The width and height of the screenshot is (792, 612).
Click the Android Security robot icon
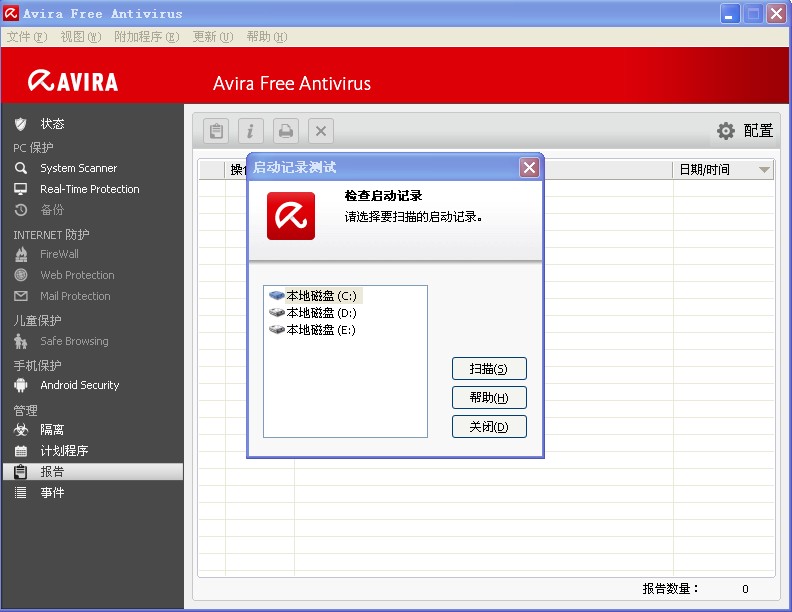click(21, 385)
